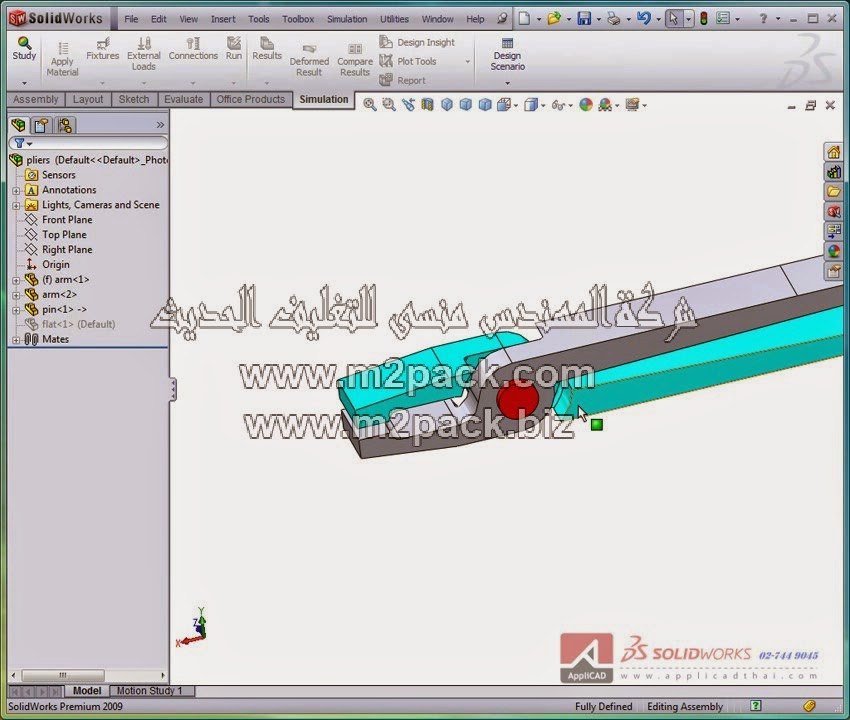Screen dimensions: 850x720
Task: Open Plot Tools dropdown arrow
Action: [x=467, y=62]
